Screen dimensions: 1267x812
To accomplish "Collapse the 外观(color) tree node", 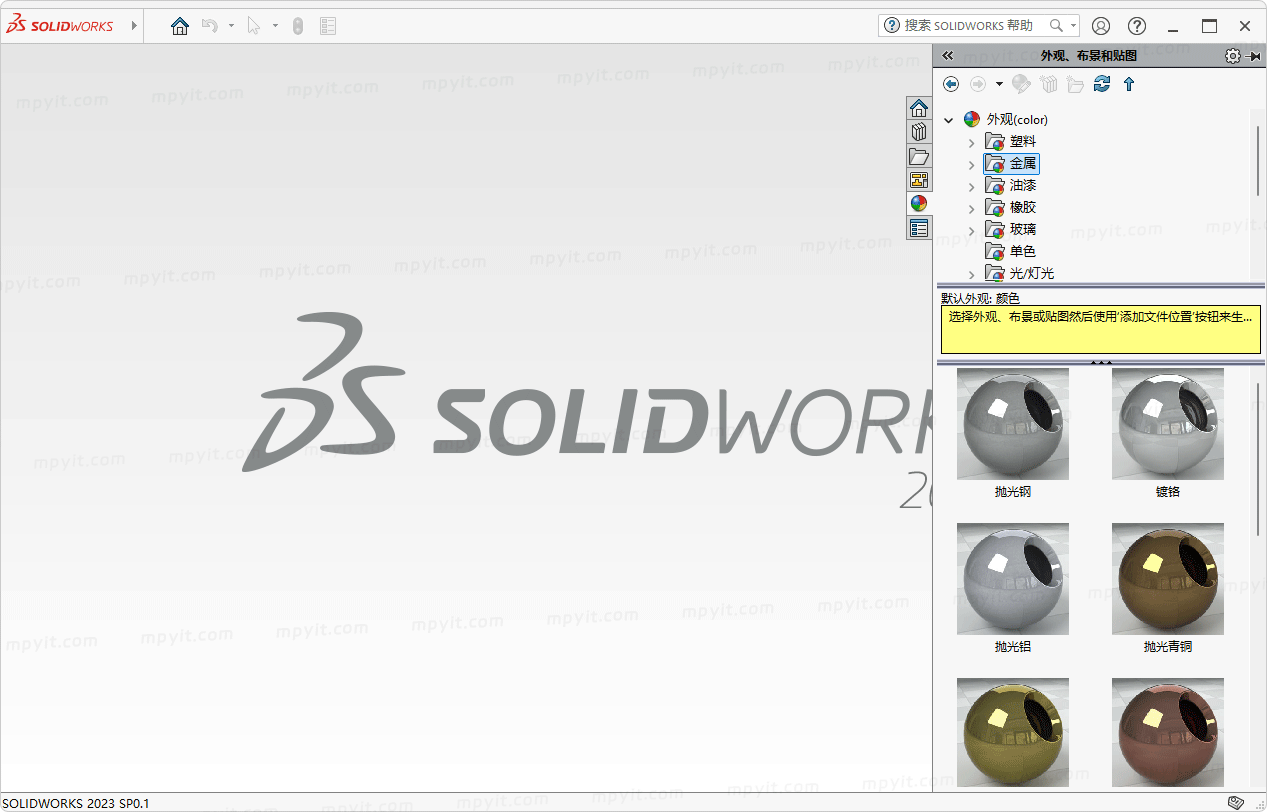I will pyautogui.click(x=949, y=120).
